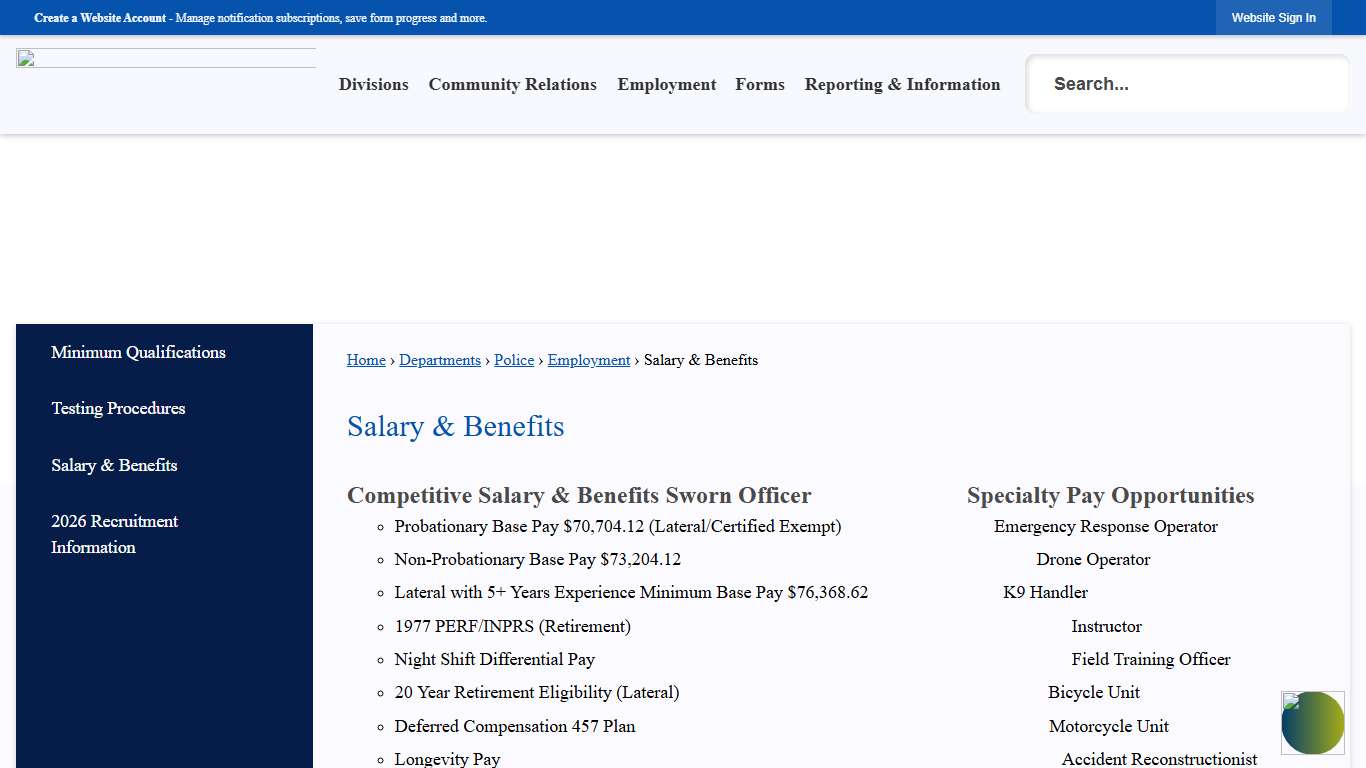Open the Divisions menu

pyautogui.click(x=373, y=84)
